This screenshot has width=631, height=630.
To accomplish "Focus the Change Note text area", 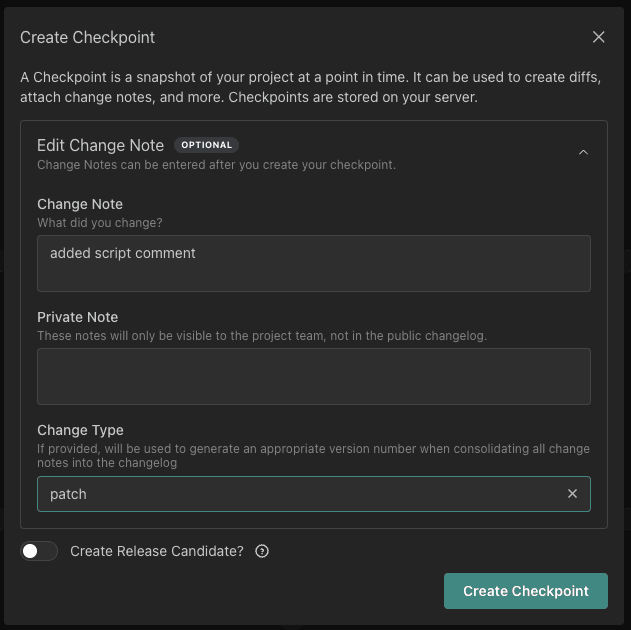I will pos(313,263).
